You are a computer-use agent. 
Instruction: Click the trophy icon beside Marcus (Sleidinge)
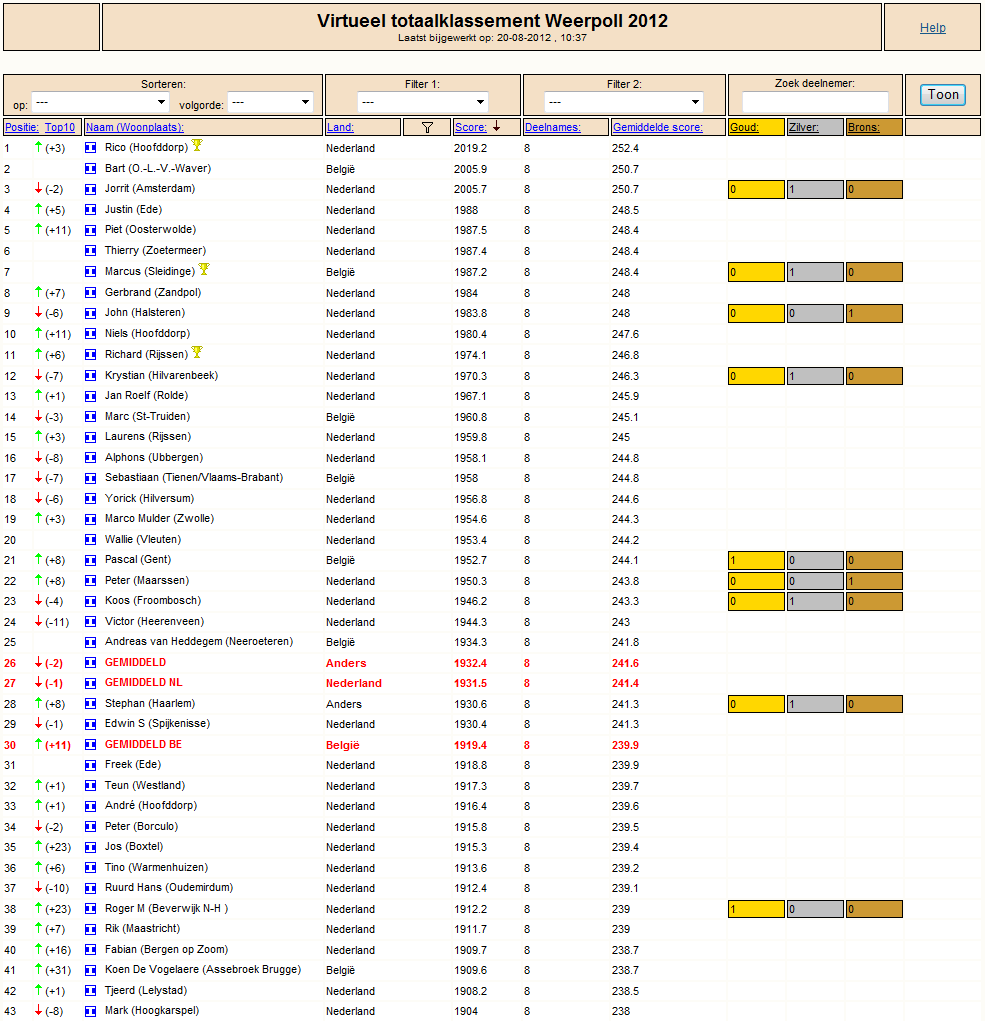click(x=204, y=269)
